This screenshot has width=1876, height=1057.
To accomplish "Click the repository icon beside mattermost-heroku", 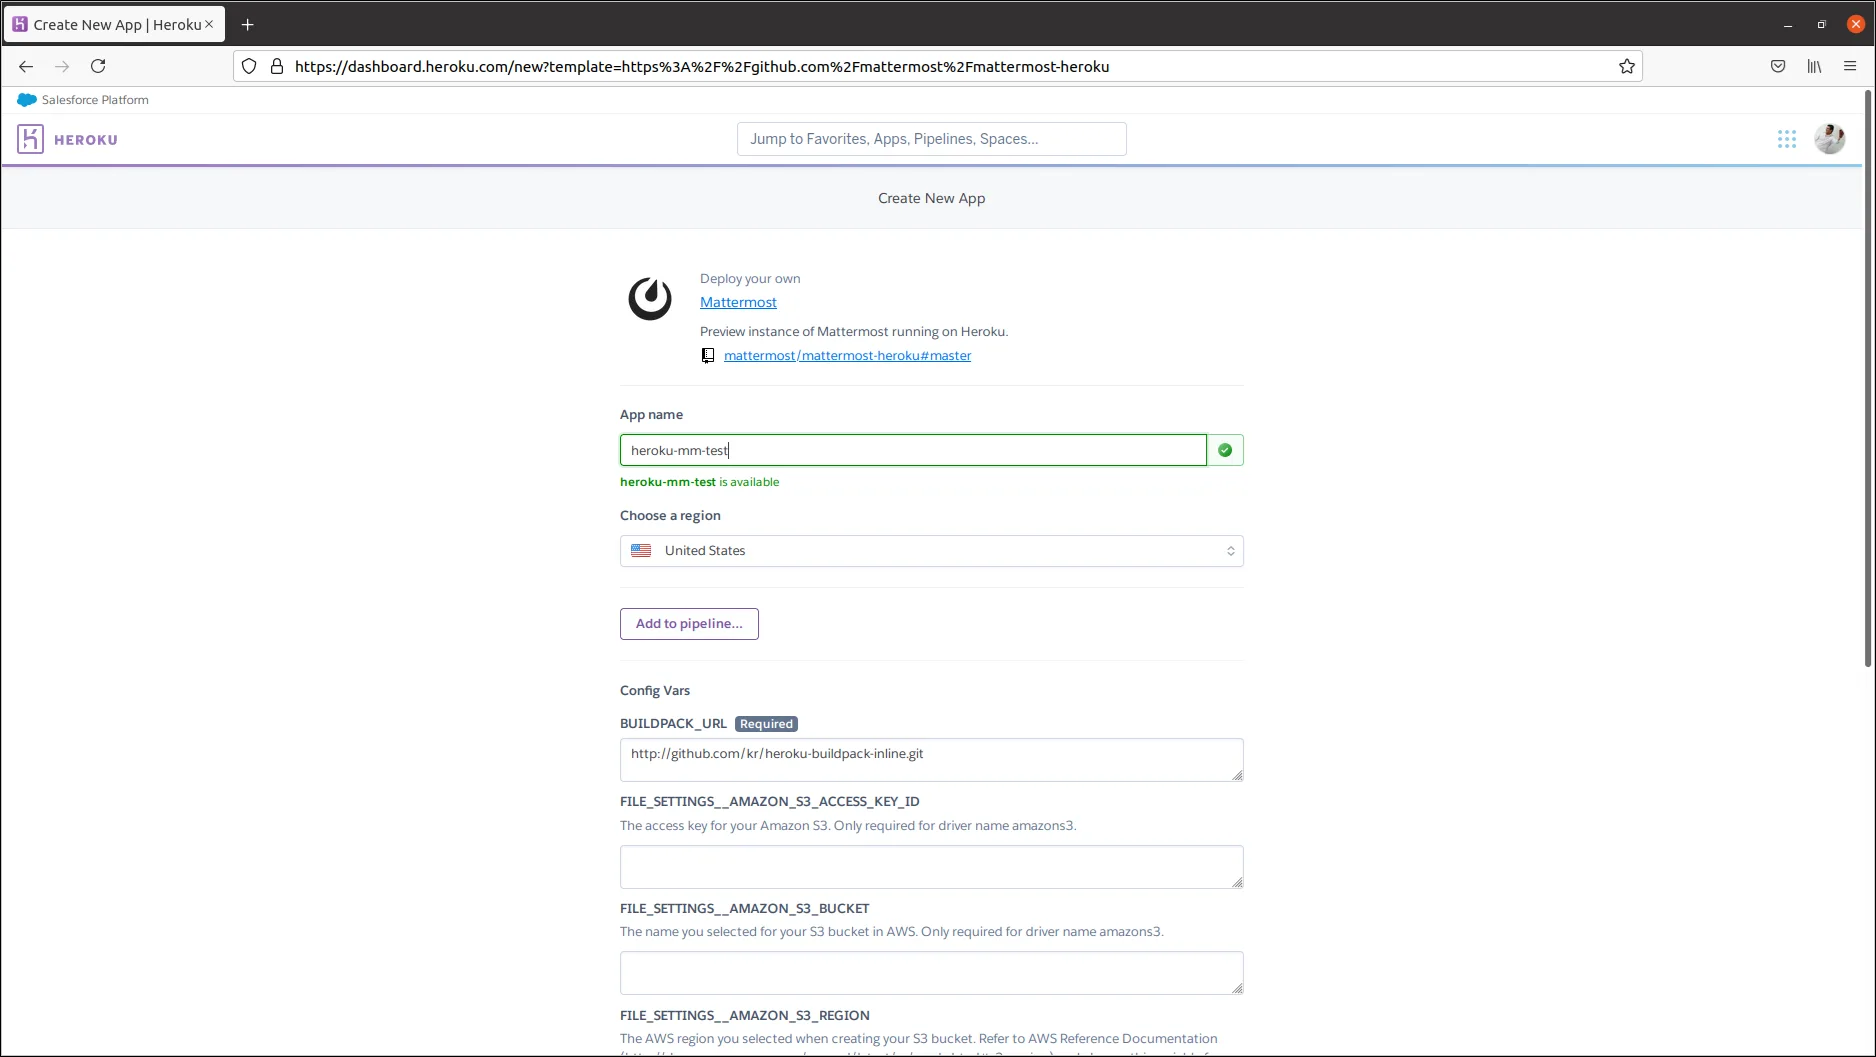I will (x=708, y=356).
